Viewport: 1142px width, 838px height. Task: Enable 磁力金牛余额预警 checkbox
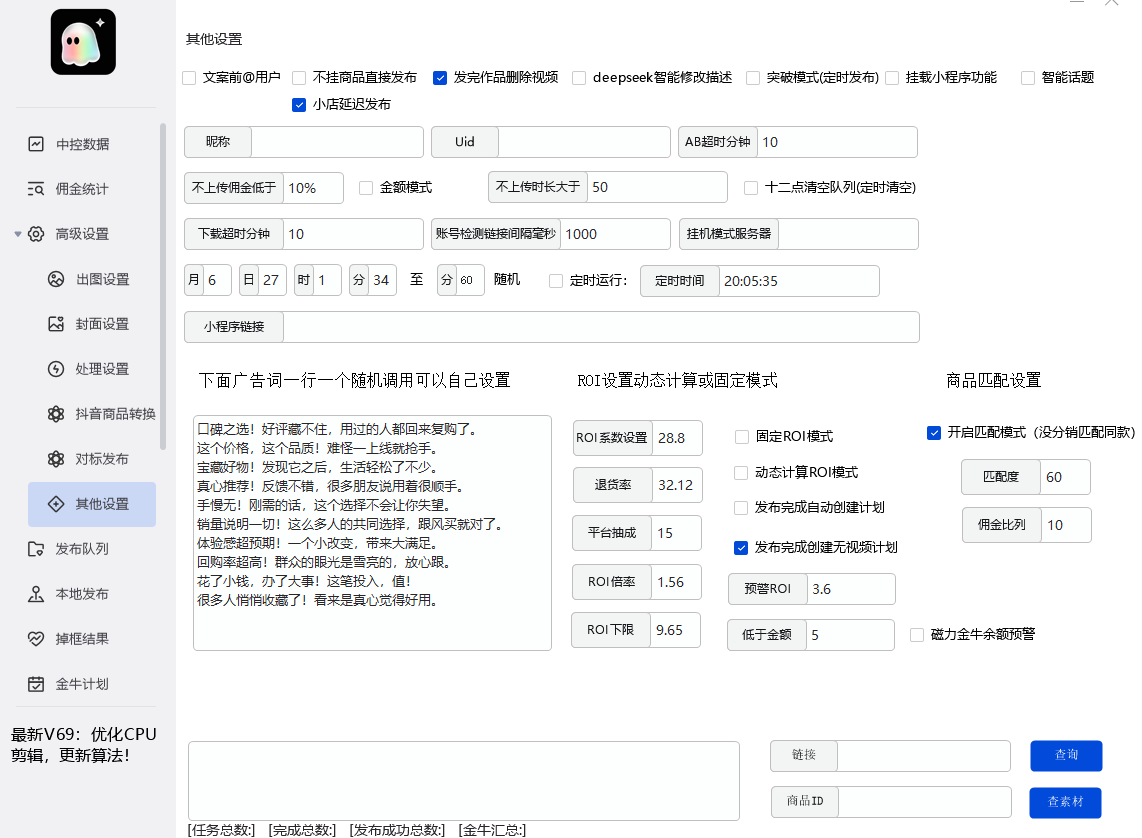coord(918,635)
